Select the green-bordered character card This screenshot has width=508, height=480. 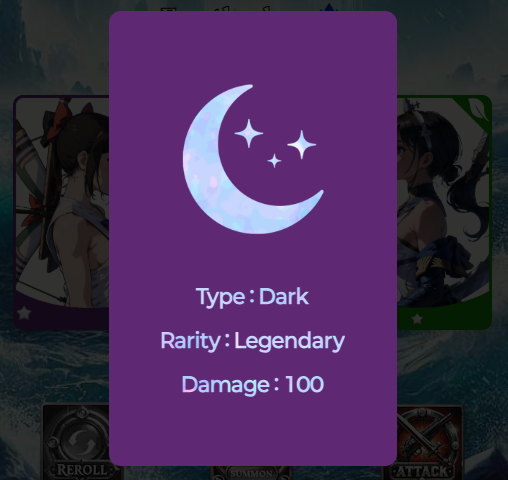[444, 212]
